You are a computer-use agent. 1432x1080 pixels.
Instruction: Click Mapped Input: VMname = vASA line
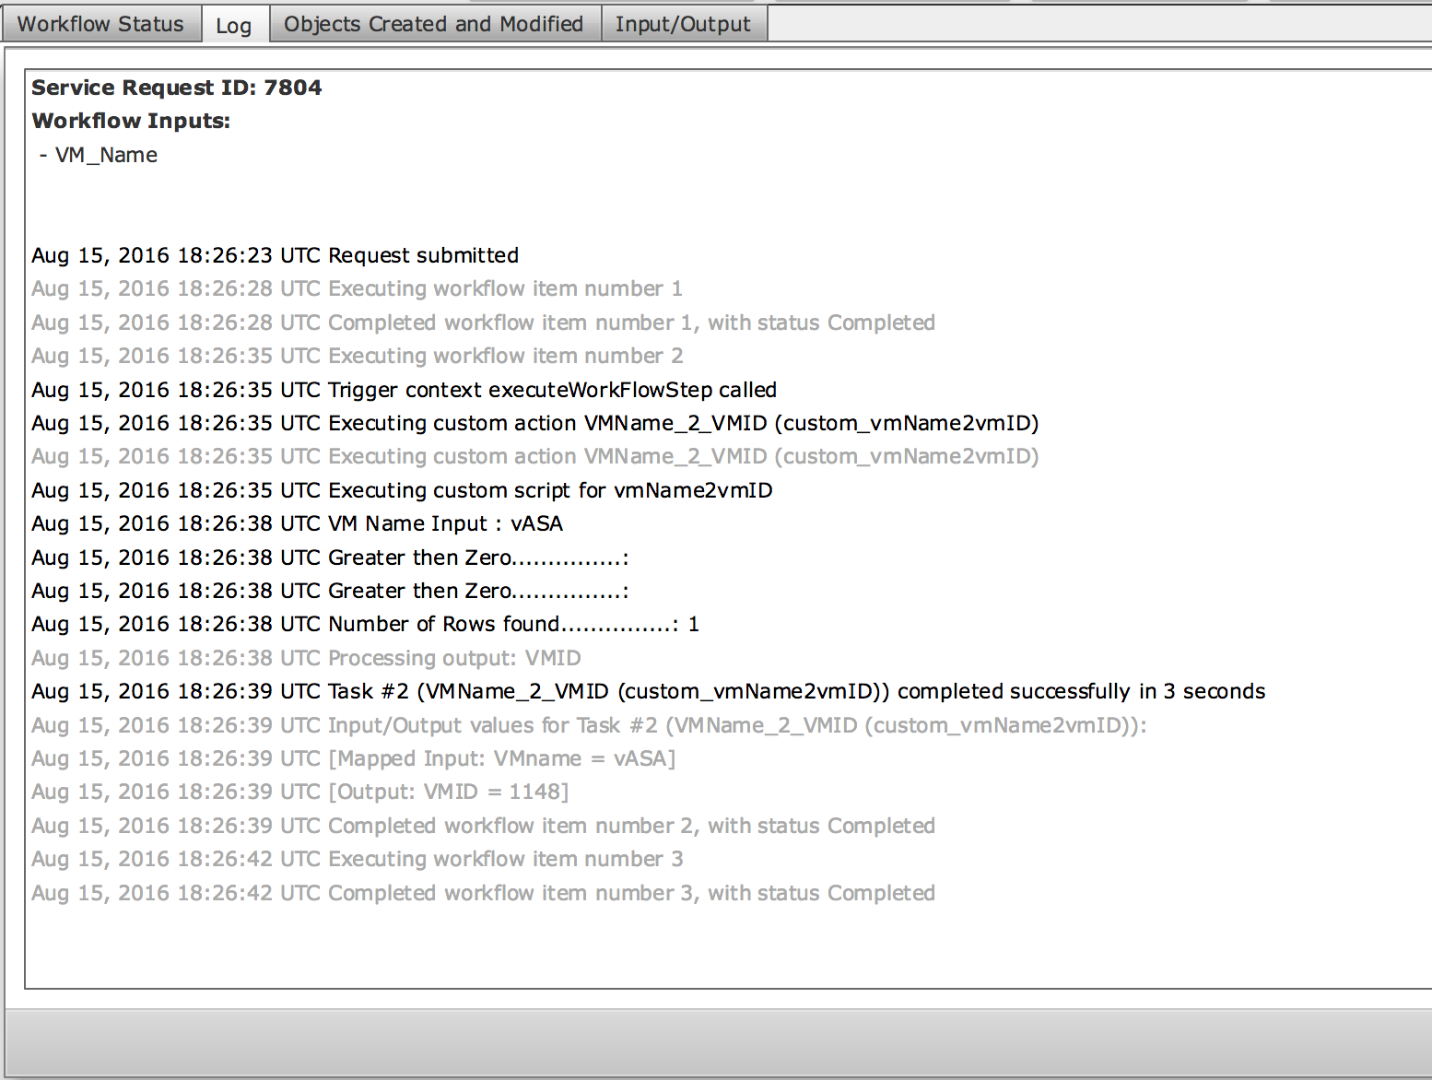353,759
